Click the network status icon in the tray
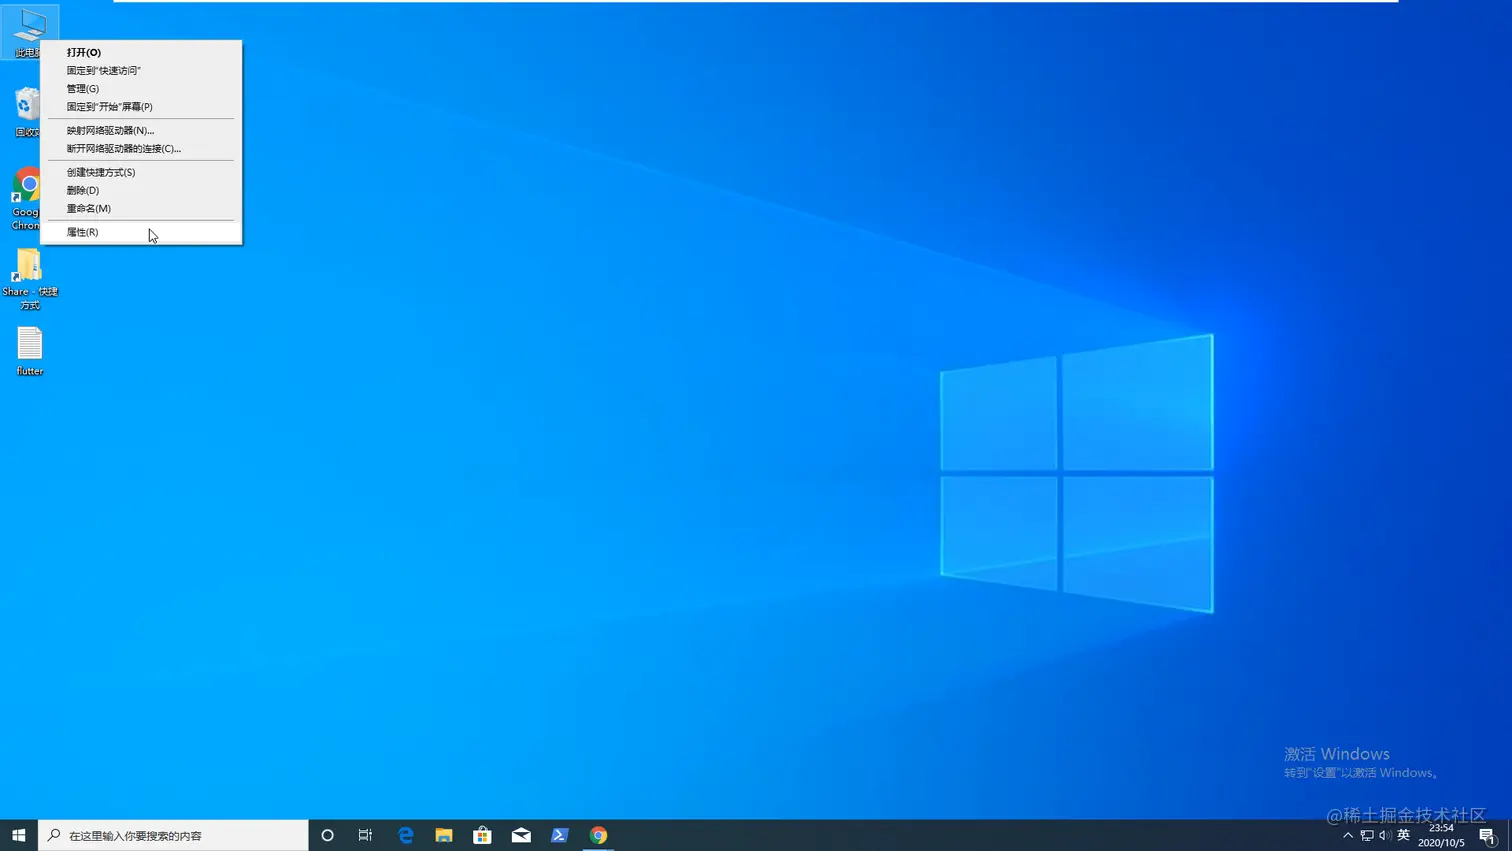This screenshot has height=851, width=1512. (1365, 835)
